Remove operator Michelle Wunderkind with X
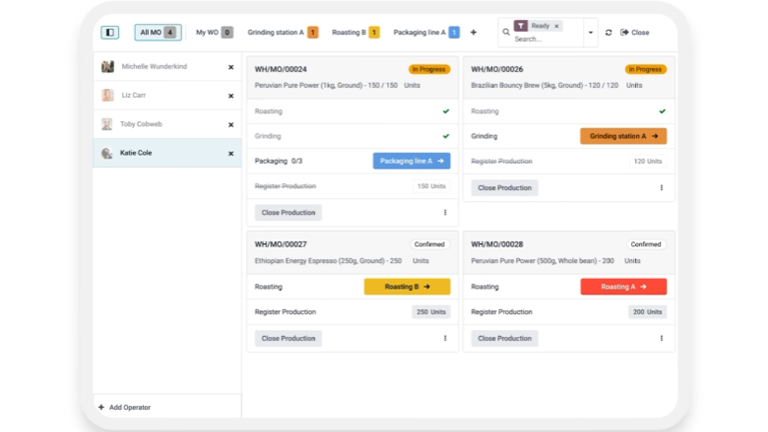768x432 pixels. point(231,67)
